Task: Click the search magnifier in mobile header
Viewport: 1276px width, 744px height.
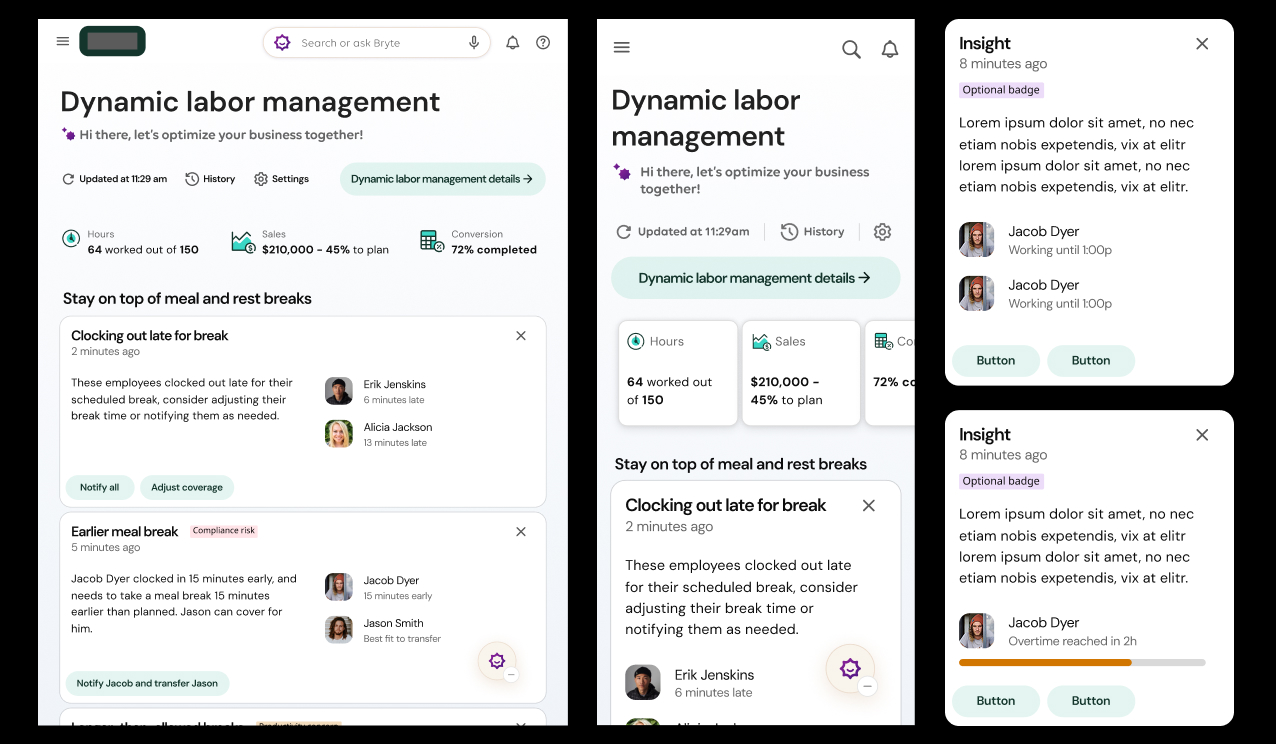Action: point(851,49)
